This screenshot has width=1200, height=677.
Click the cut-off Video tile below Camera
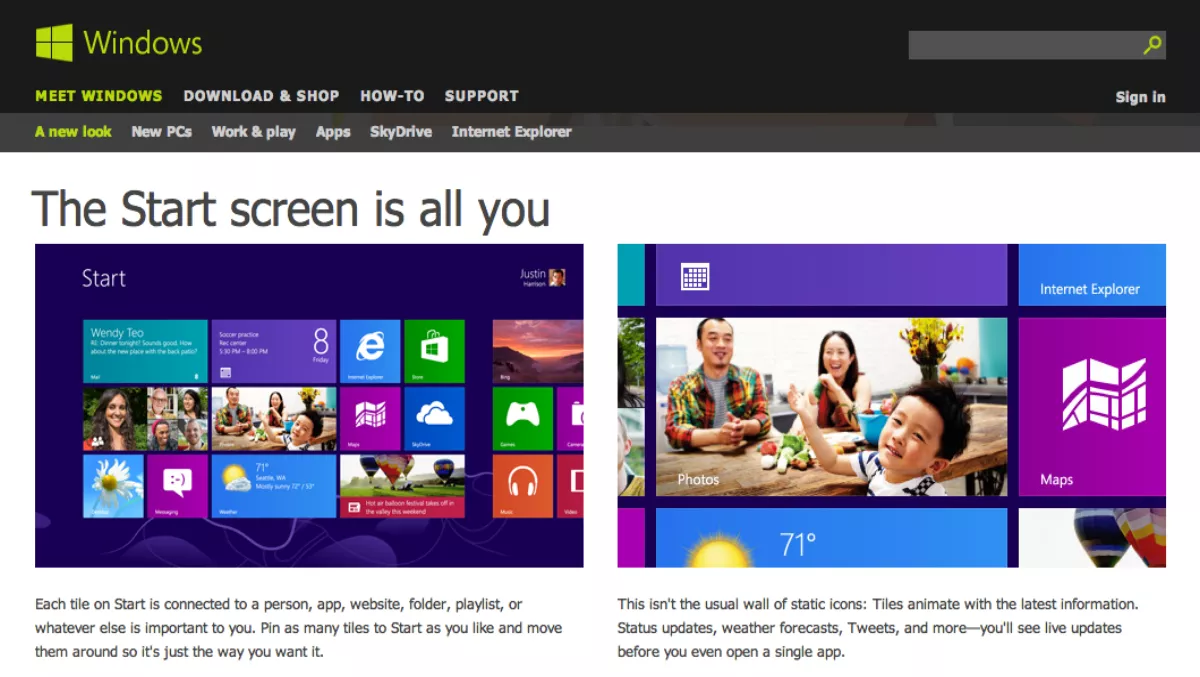point(570,486)
